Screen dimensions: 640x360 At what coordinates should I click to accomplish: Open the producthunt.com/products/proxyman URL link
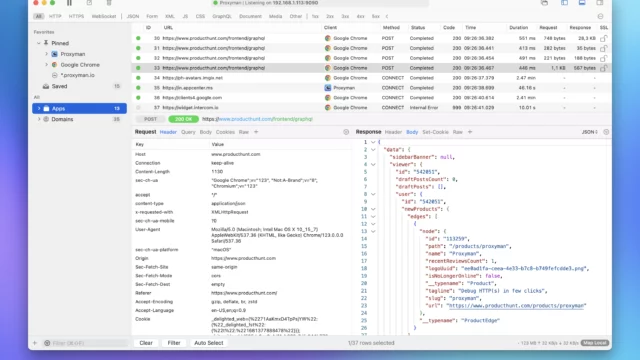(x=517, y=306)
